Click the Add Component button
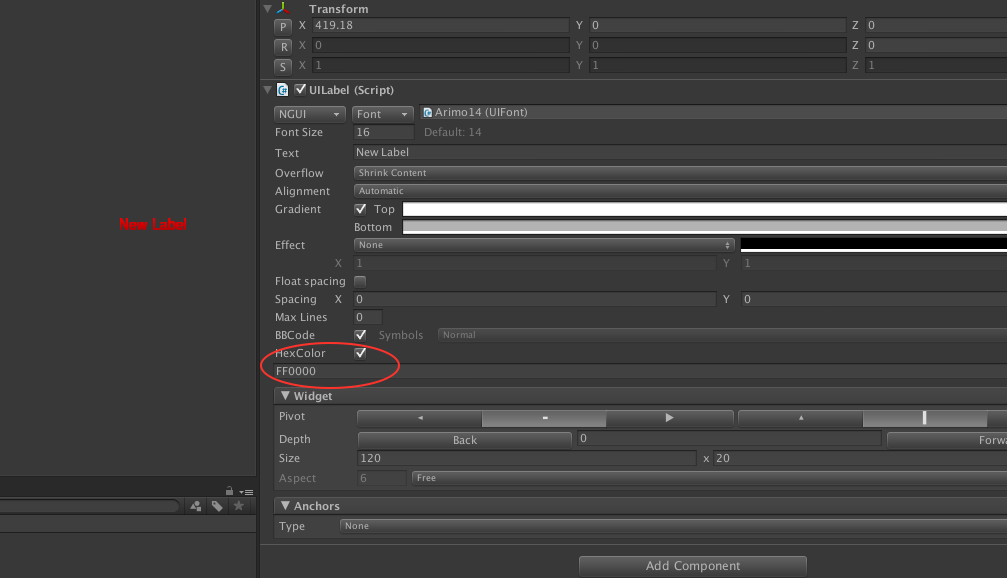The height and width of the screenshot is (578, 1007). [x=692, y=566]
